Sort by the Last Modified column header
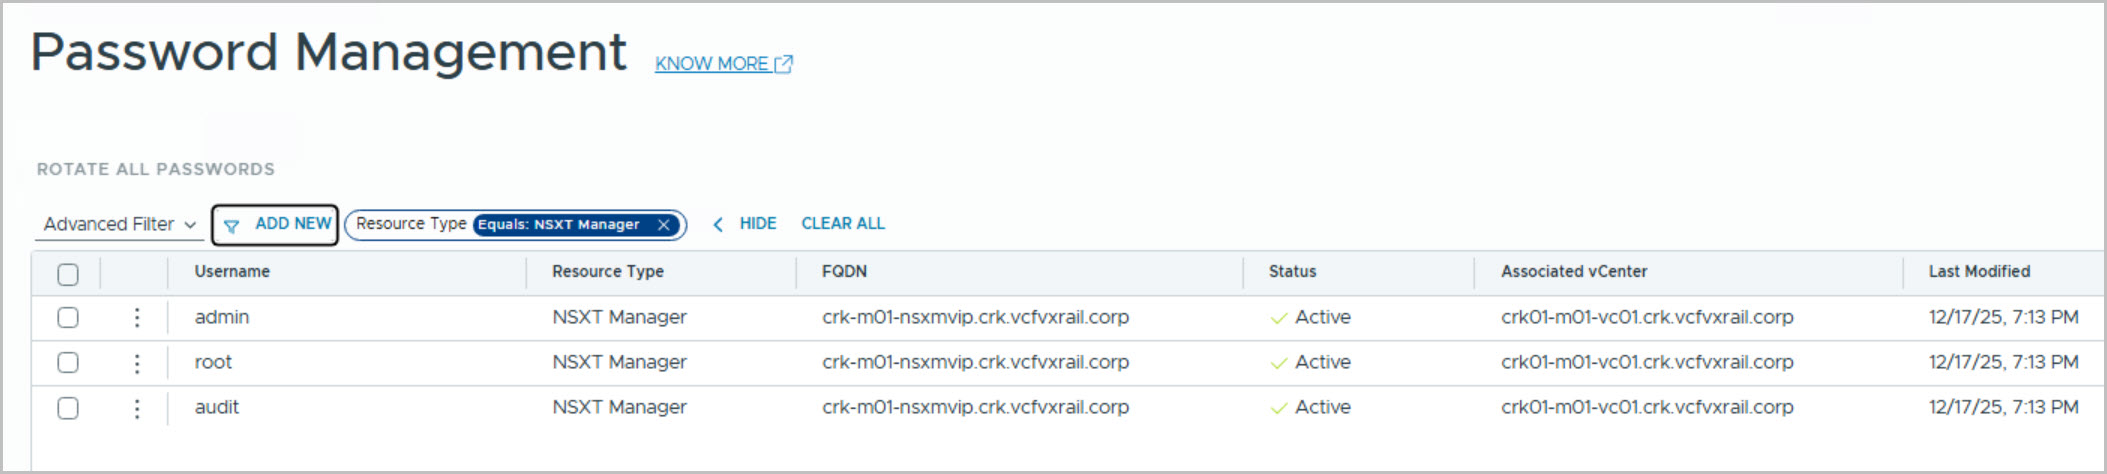Screen dimensions: 2107x474 (x=1979, y=272)
